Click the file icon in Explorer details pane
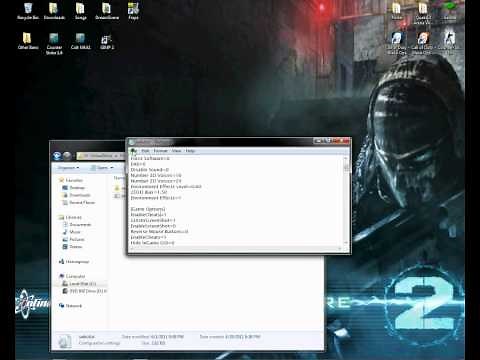 click(x=65, y=341)
